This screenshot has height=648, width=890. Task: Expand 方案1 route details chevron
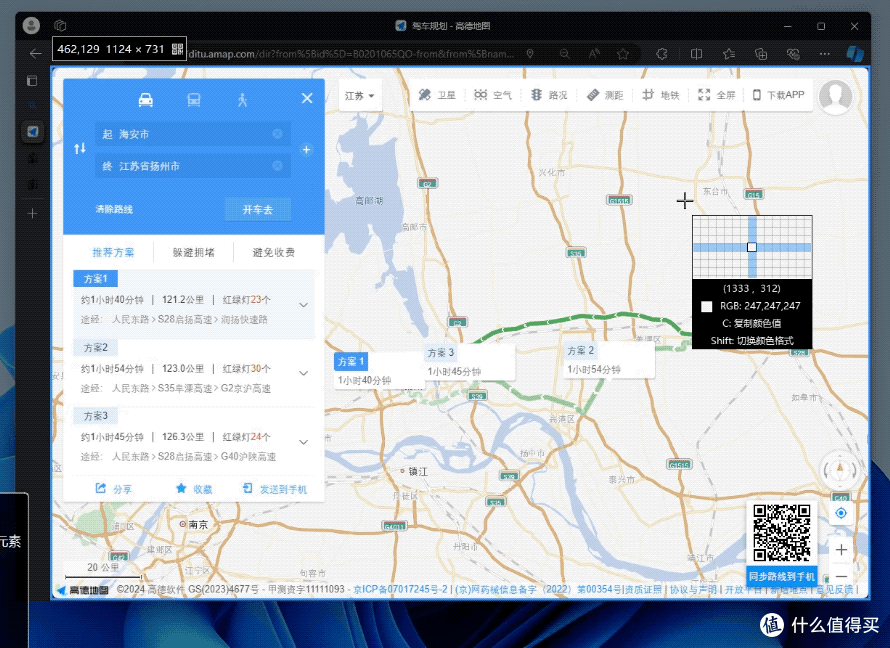click(x=304, y=305)
